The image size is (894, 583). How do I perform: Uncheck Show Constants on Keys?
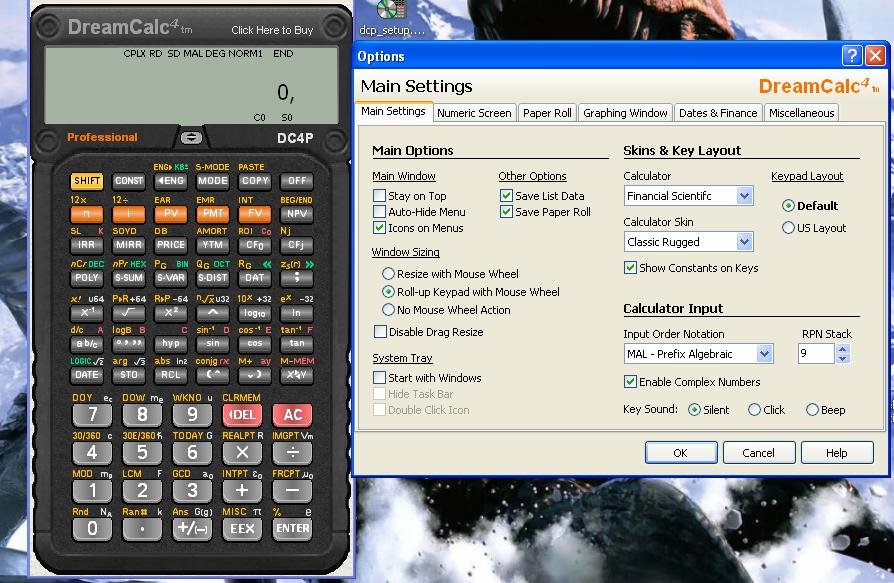(630, 268)
